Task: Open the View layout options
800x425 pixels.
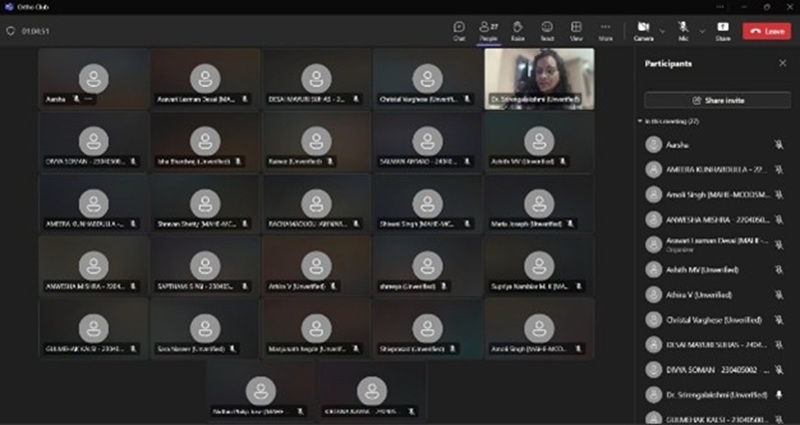Action: point(576,30)
